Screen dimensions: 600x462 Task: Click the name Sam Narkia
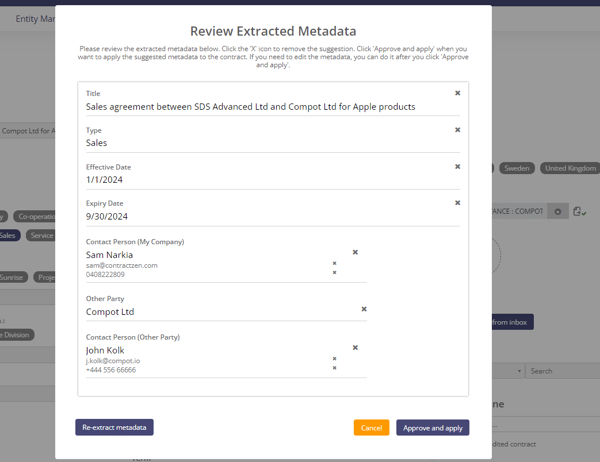pos(109,255)
